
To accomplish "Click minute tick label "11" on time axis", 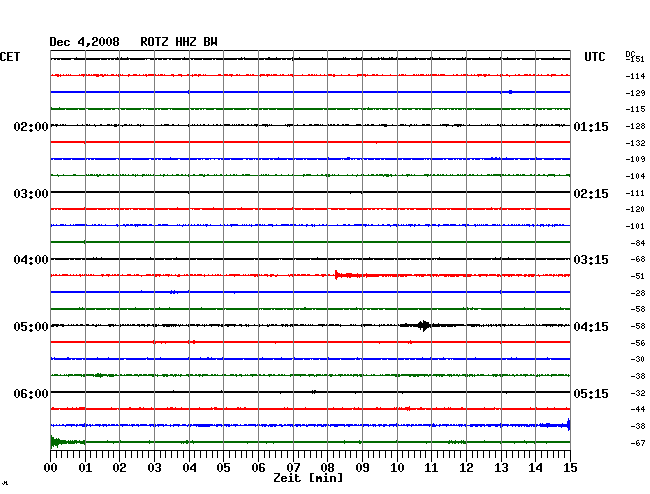I will (432, 467).
